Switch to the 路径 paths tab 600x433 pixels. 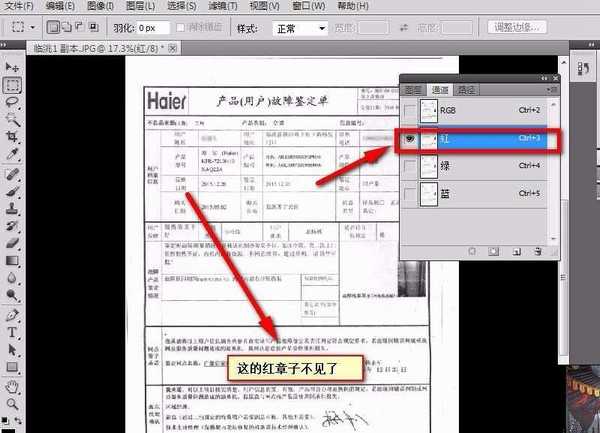[x=466, y=90]
